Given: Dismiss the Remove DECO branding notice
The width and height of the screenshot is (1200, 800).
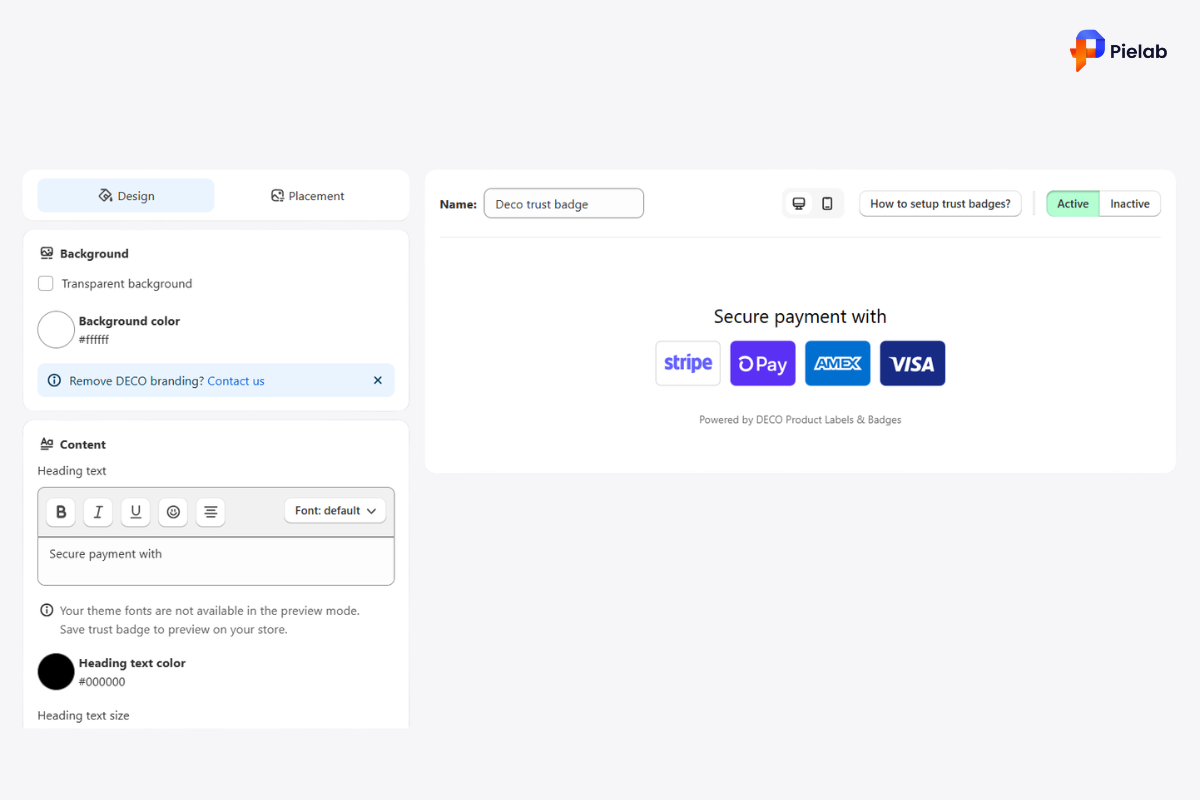Looking at the screenshot, I should point(378,380).
